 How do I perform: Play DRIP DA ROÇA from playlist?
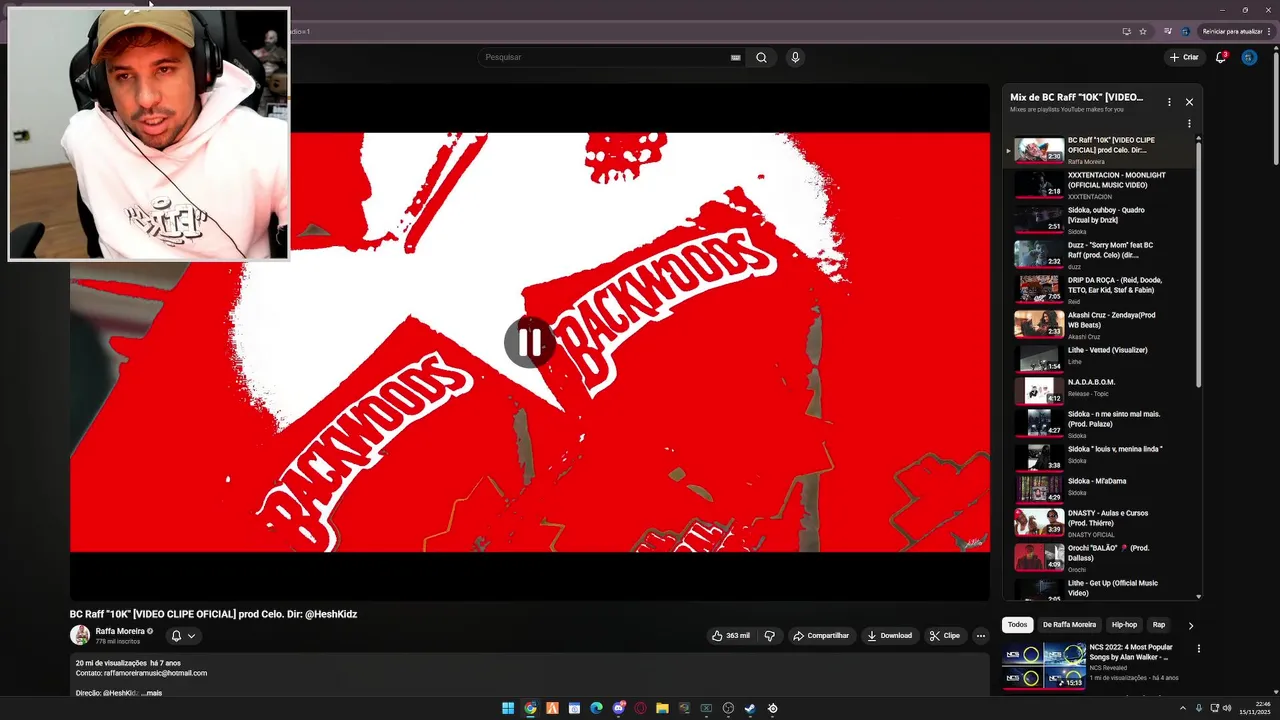click(x=1098, y=290)
